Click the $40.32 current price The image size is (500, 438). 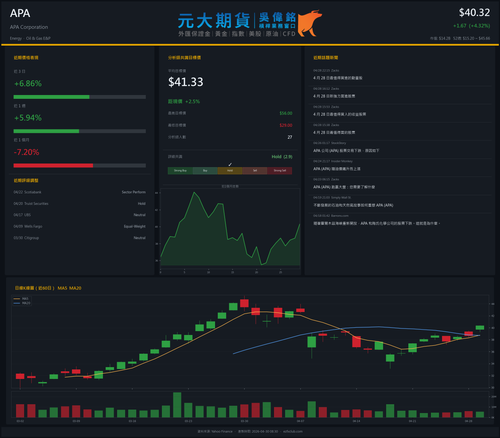click(x=474, y=13)
